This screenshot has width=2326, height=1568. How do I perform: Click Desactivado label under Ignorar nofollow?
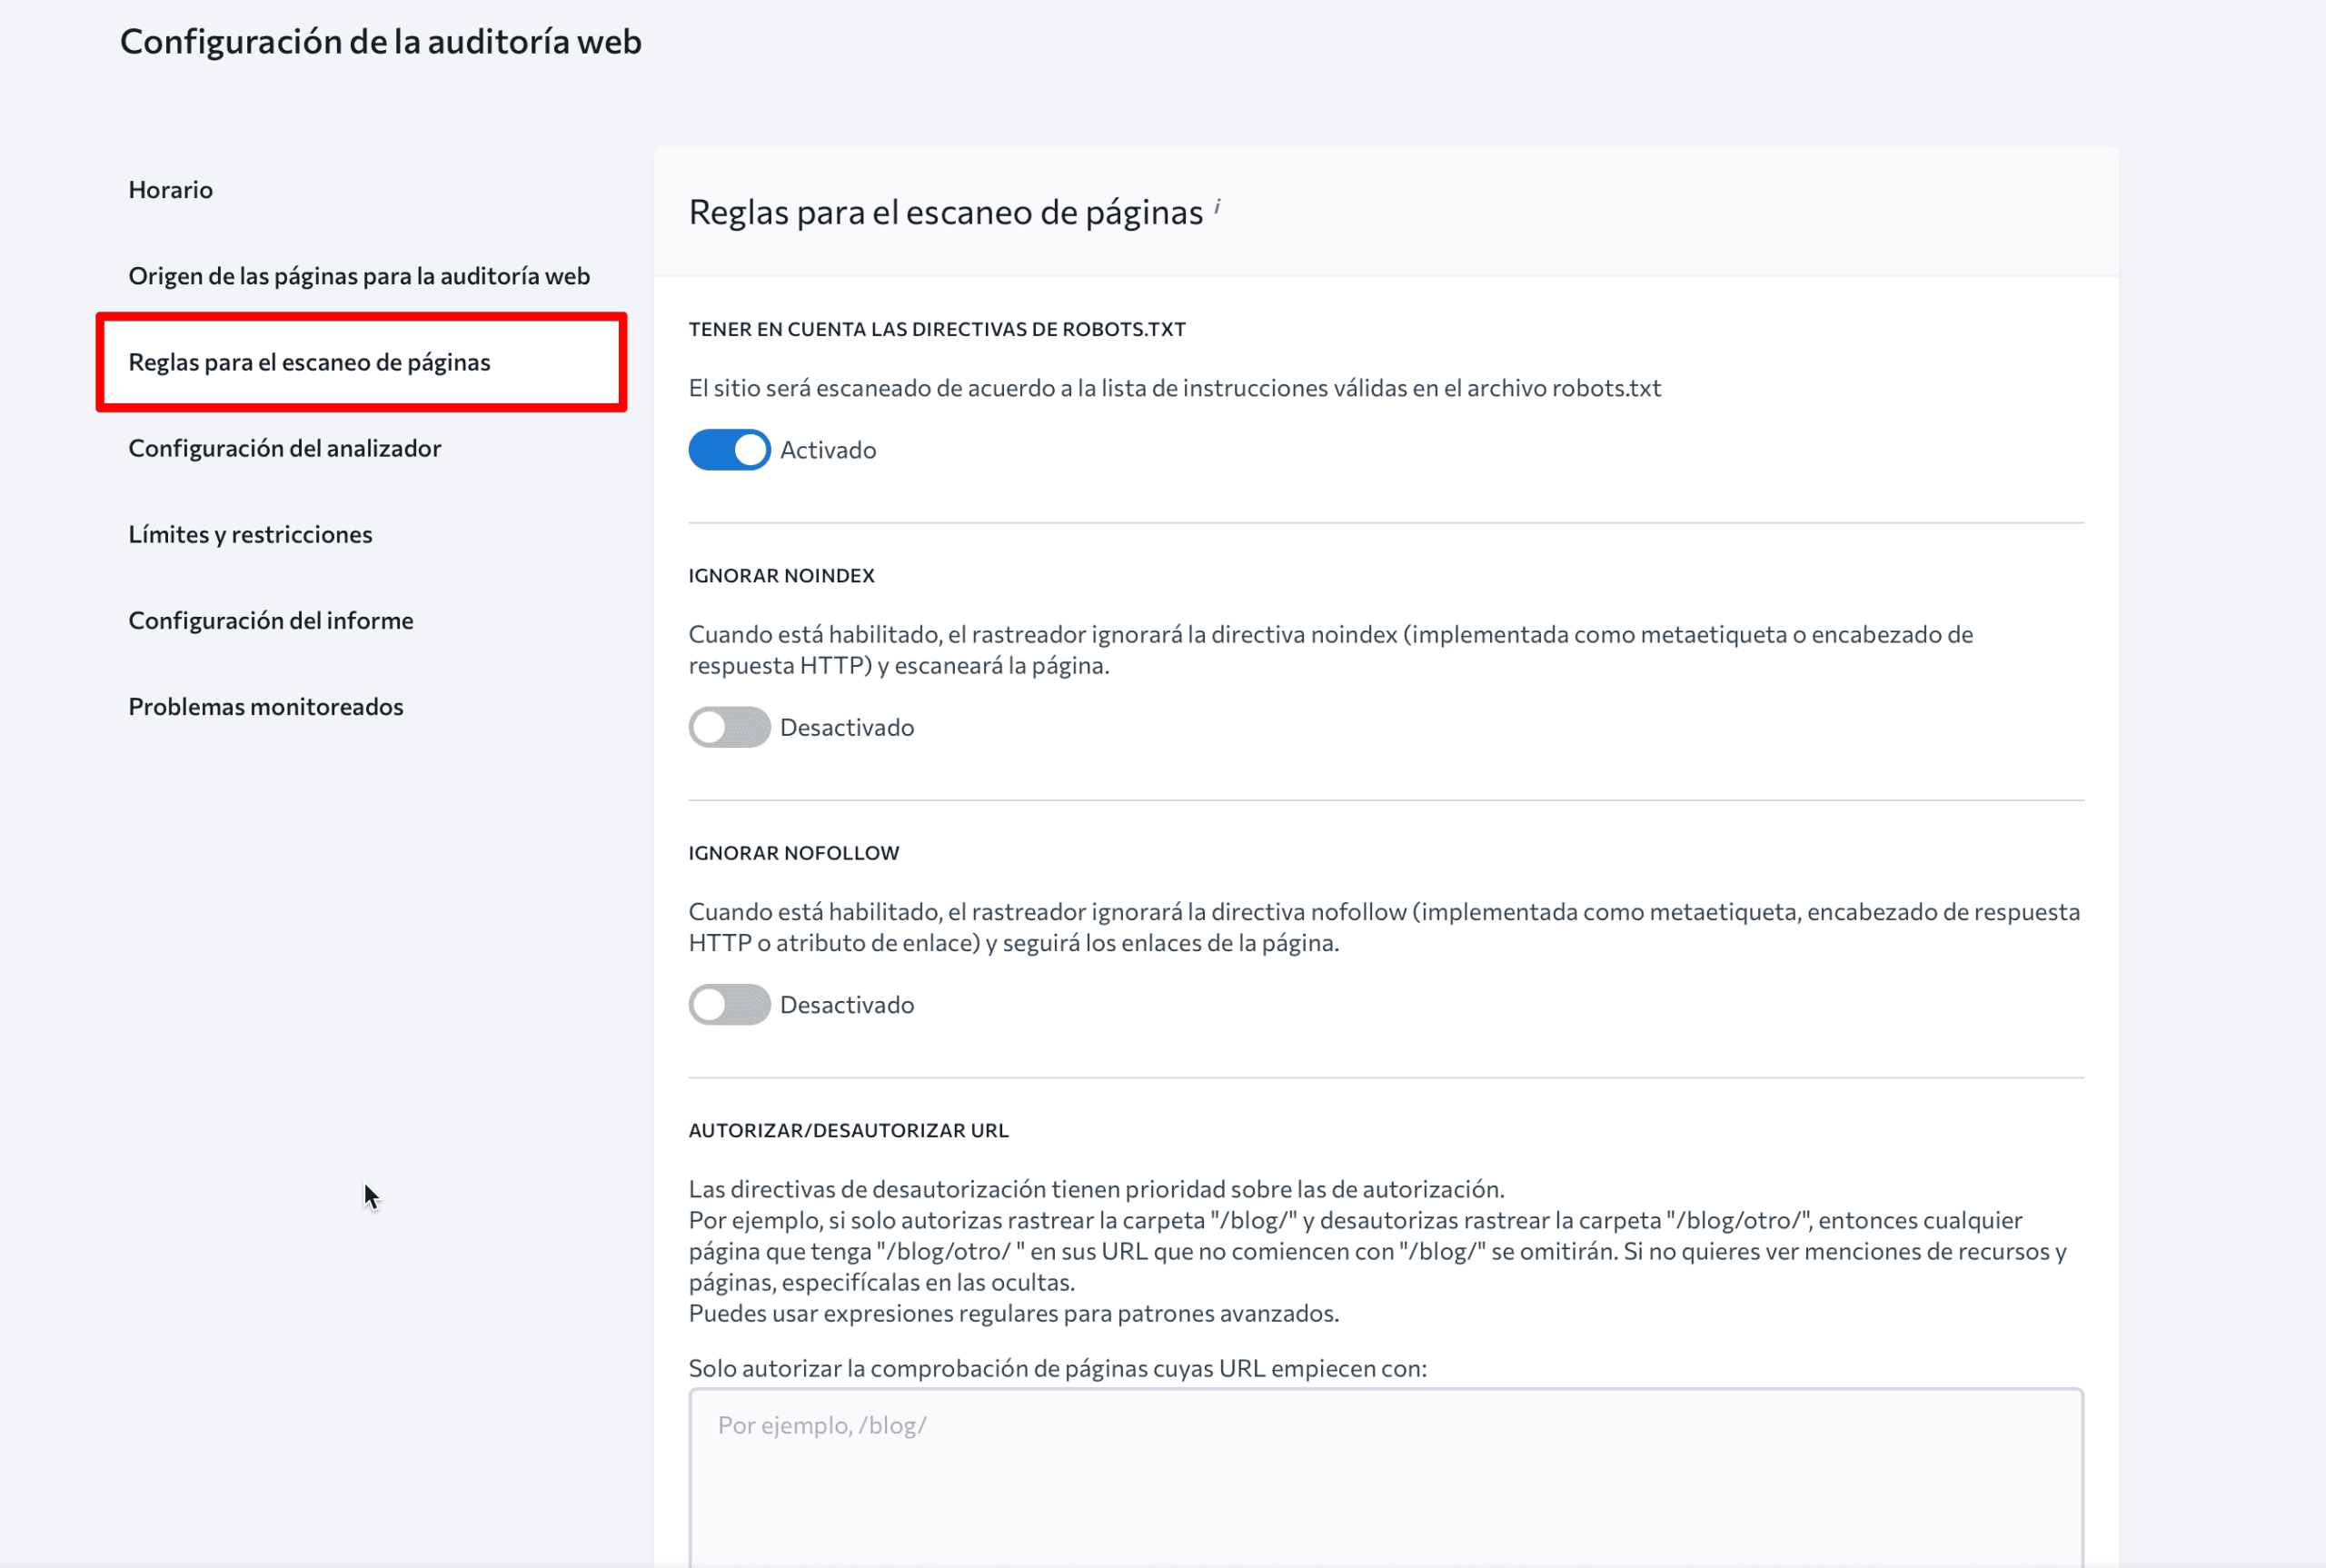[x=847, y=1004]
